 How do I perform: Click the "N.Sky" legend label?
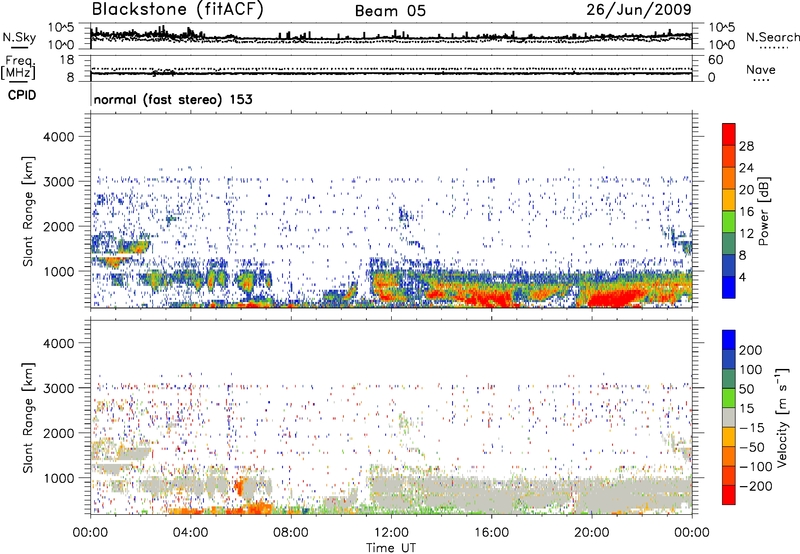(x=19, y=37)
